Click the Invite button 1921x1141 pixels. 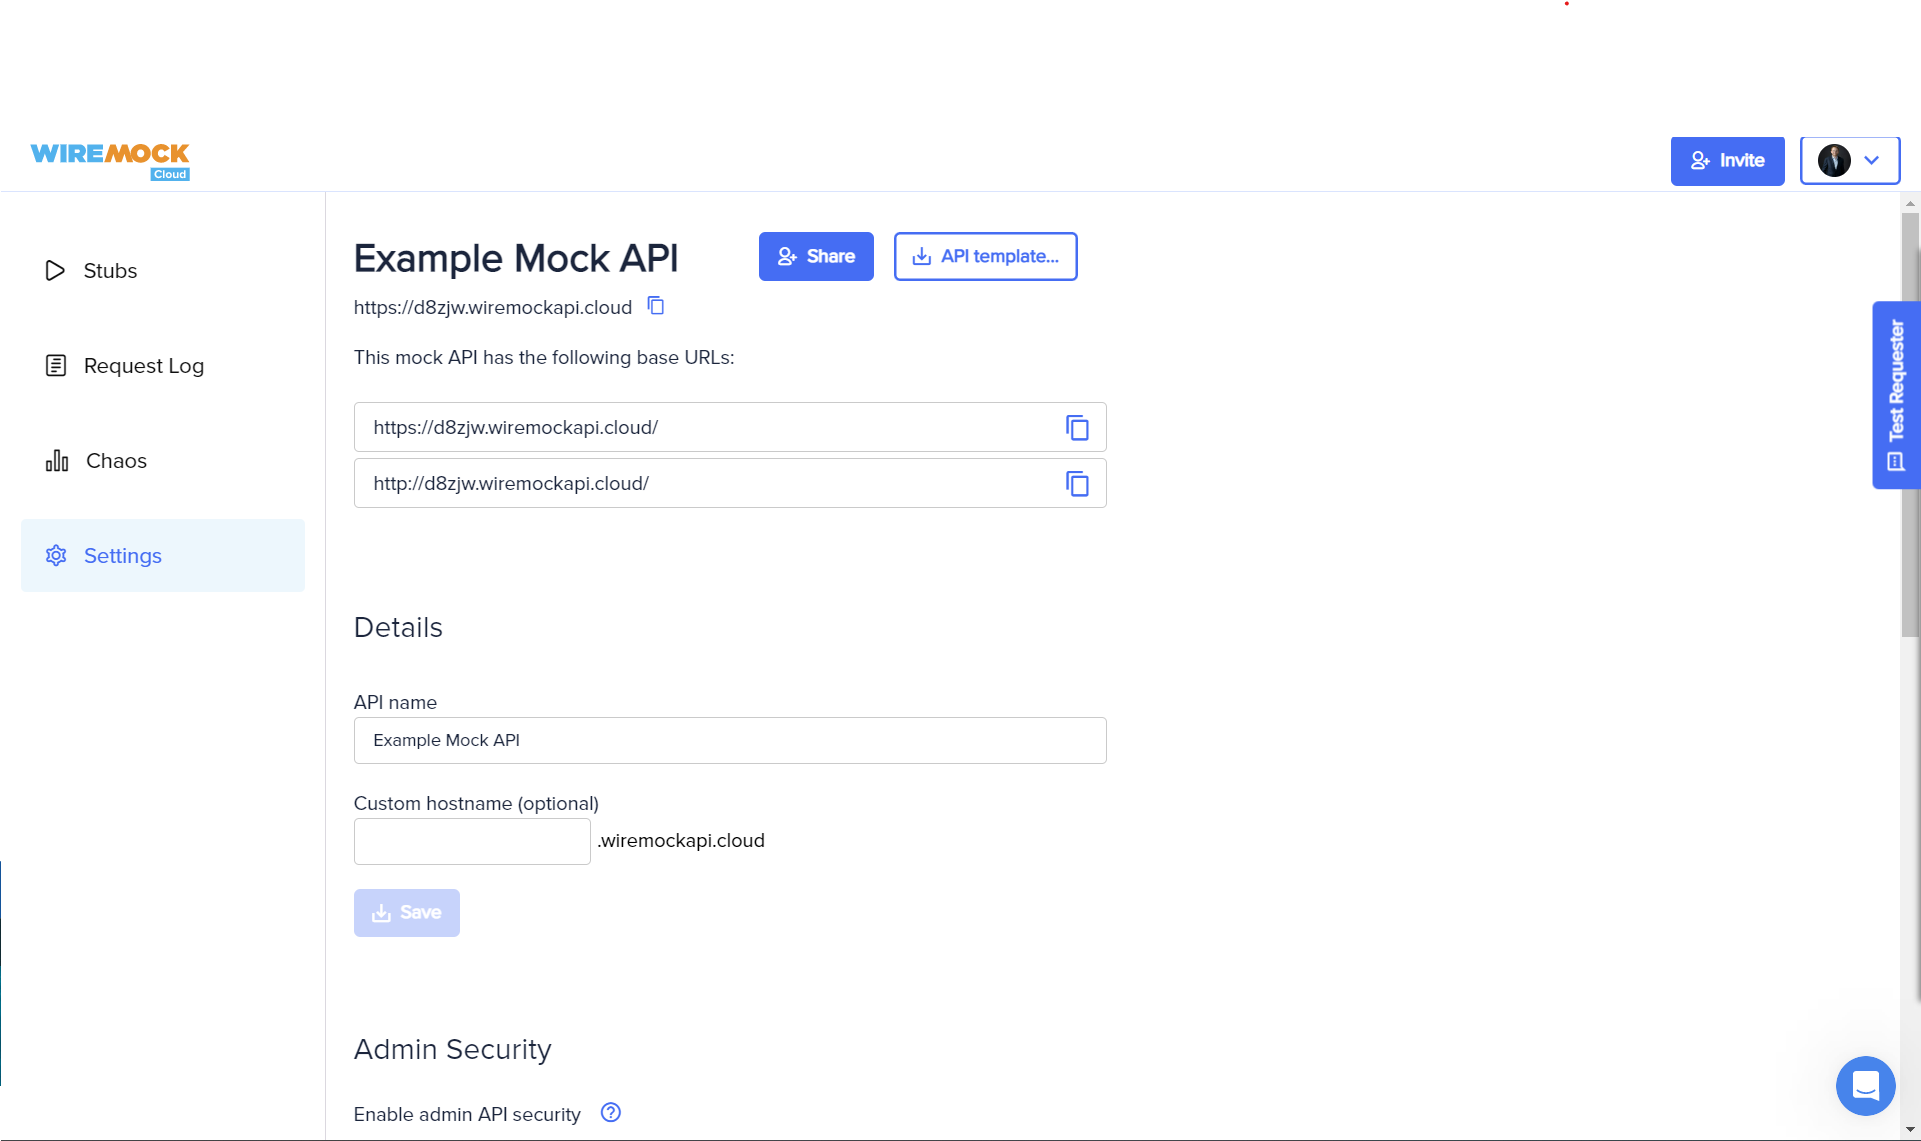1727,161
